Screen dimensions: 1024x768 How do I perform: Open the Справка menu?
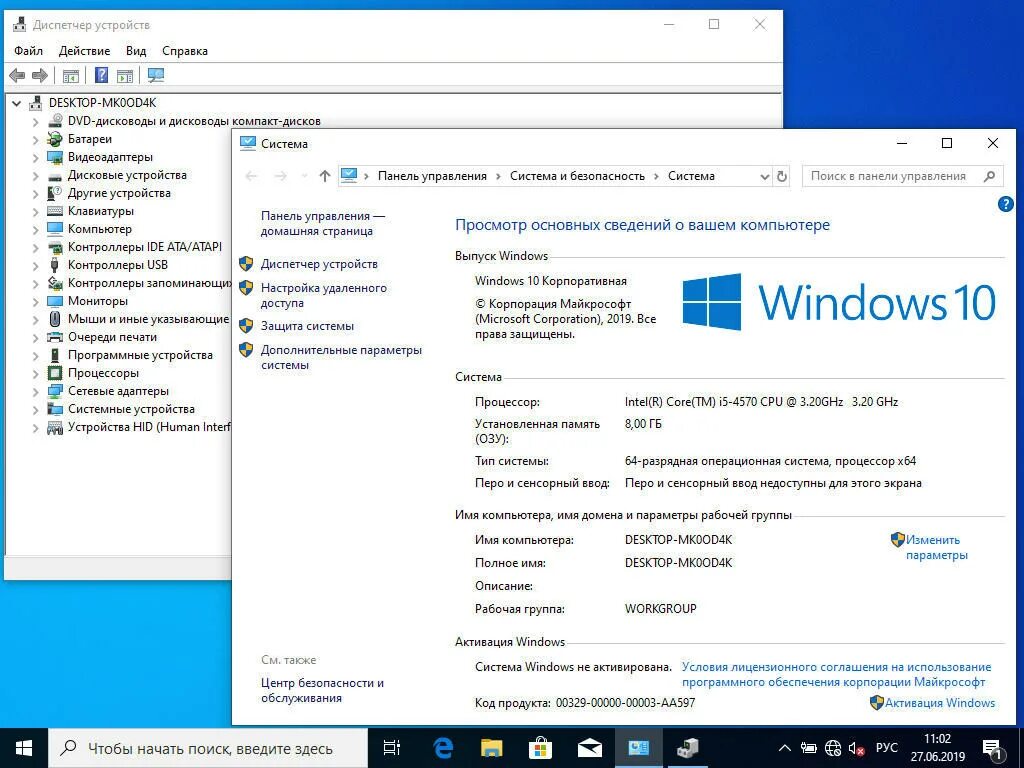pyautogui.click(x=185, y=51)
